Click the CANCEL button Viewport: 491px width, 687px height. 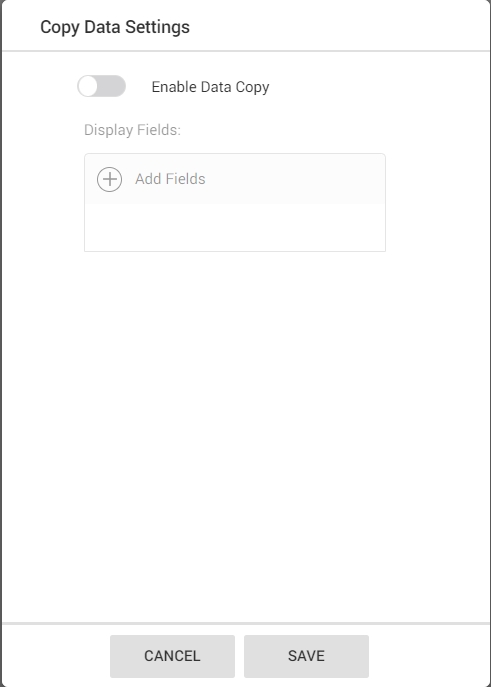click(172, 656)
